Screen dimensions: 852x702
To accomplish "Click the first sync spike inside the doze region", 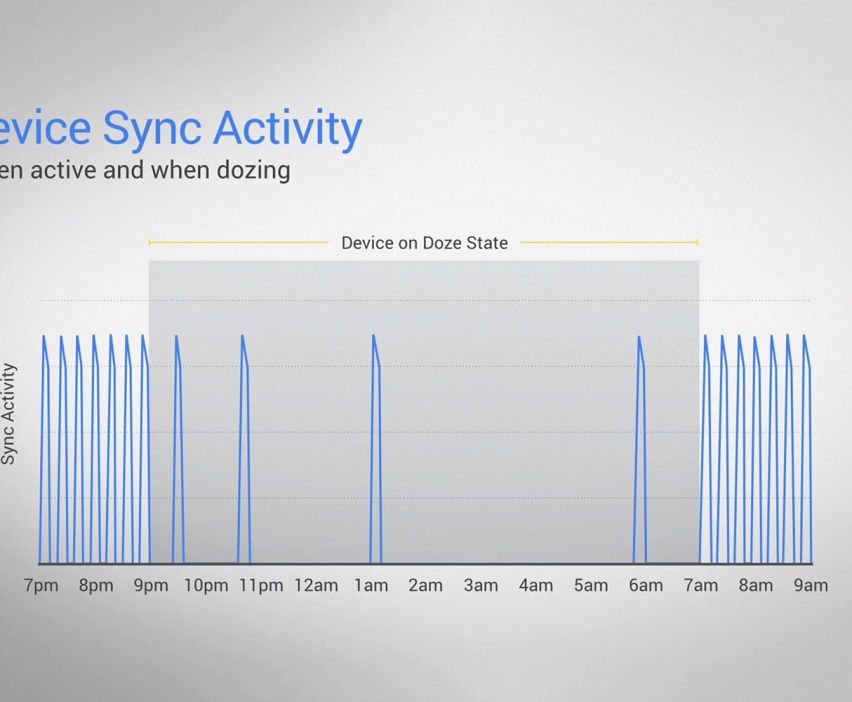I will click(178, 450).
